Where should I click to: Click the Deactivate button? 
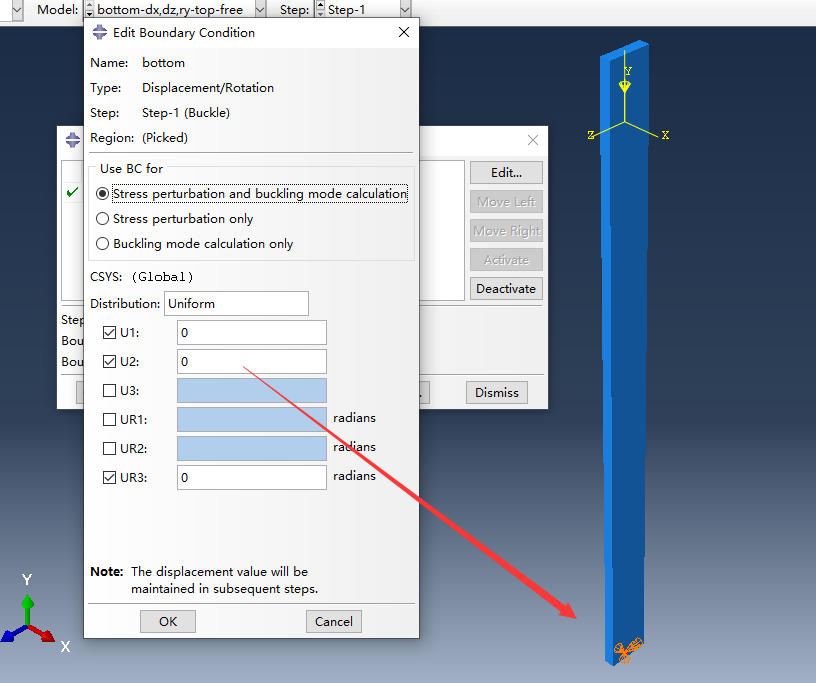(x=506, y=289)
